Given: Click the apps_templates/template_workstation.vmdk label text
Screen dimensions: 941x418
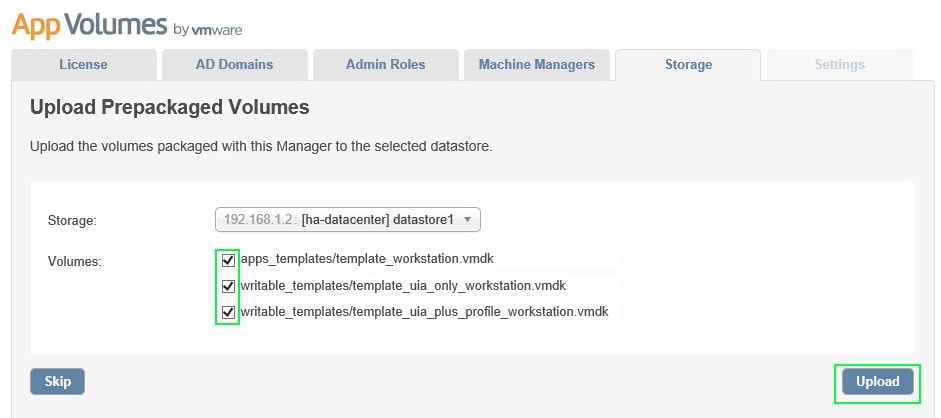Looking at the screenshot, I should coord(367,259).
